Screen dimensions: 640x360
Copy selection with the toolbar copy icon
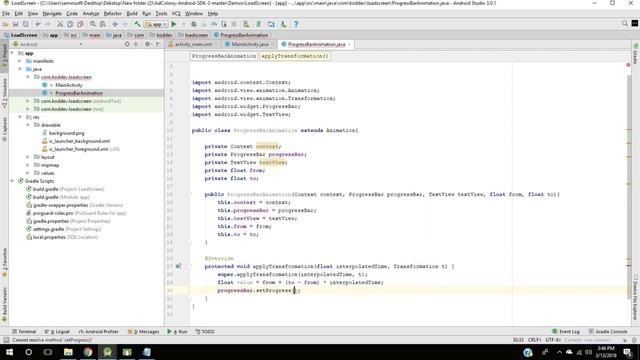click(x=70, y=24)
